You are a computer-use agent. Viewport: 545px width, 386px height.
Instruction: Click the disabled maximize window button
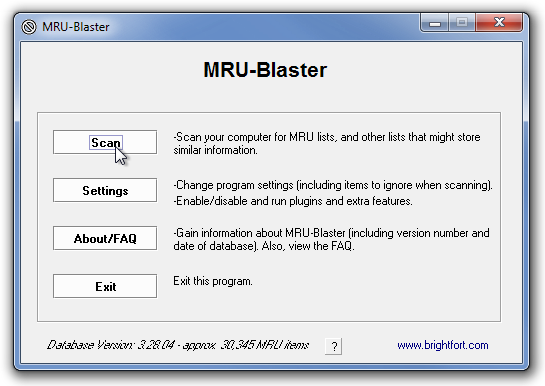pos(462,23)
